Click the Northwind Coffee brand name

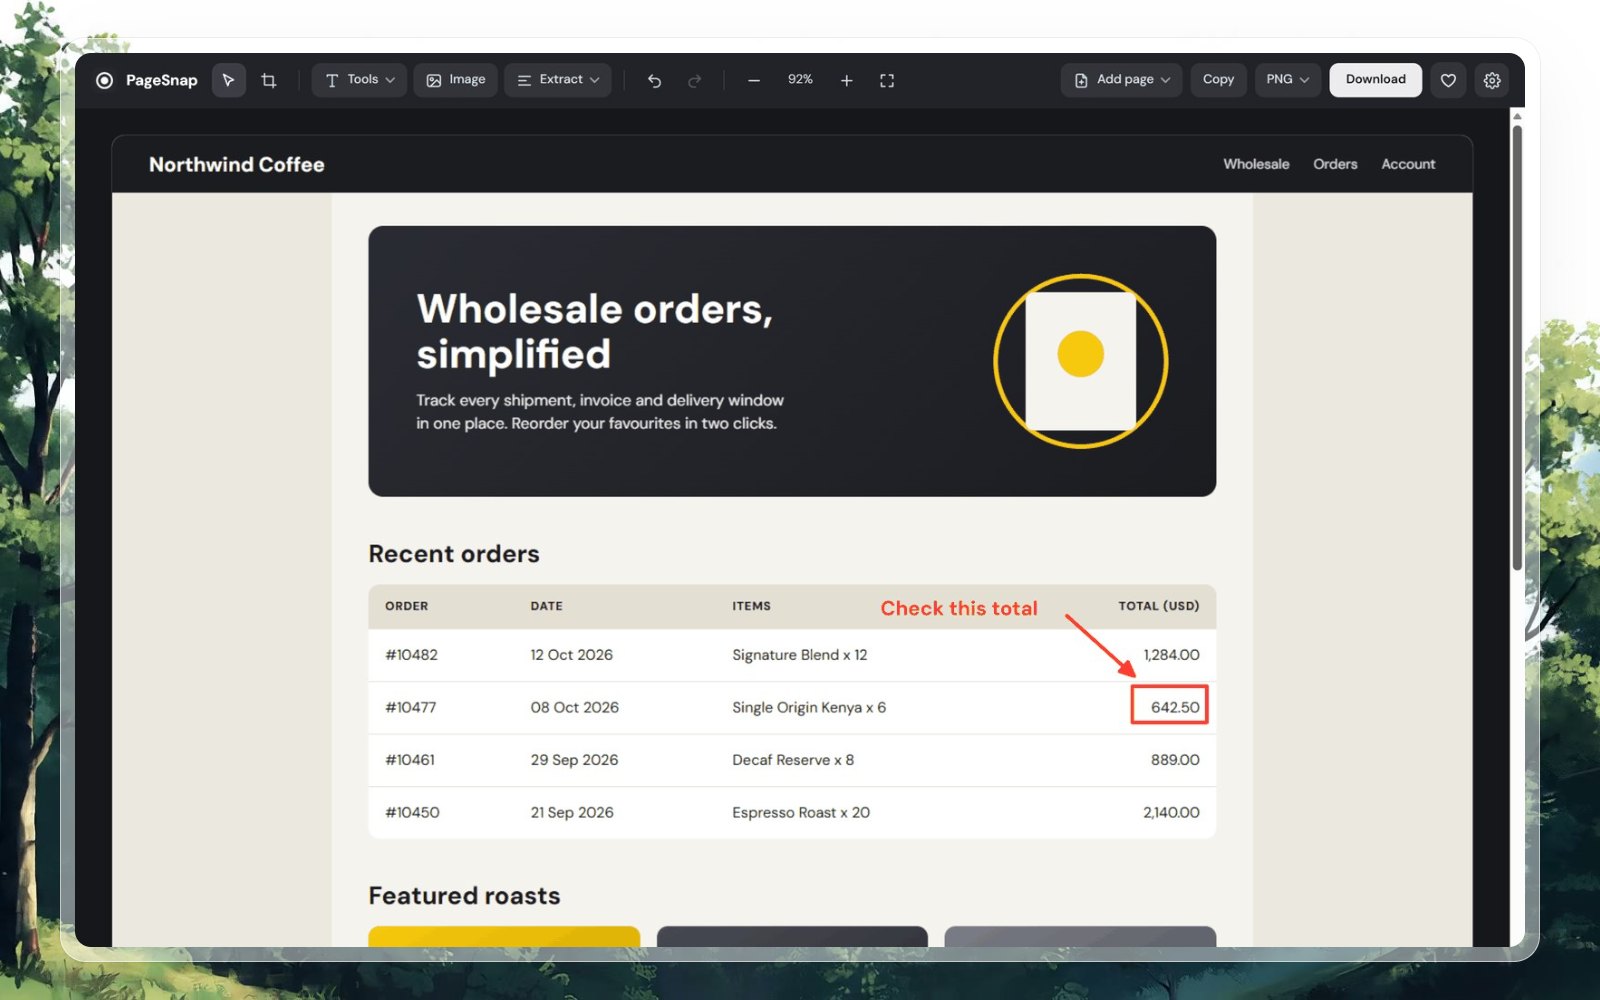(x=237, y=164)
